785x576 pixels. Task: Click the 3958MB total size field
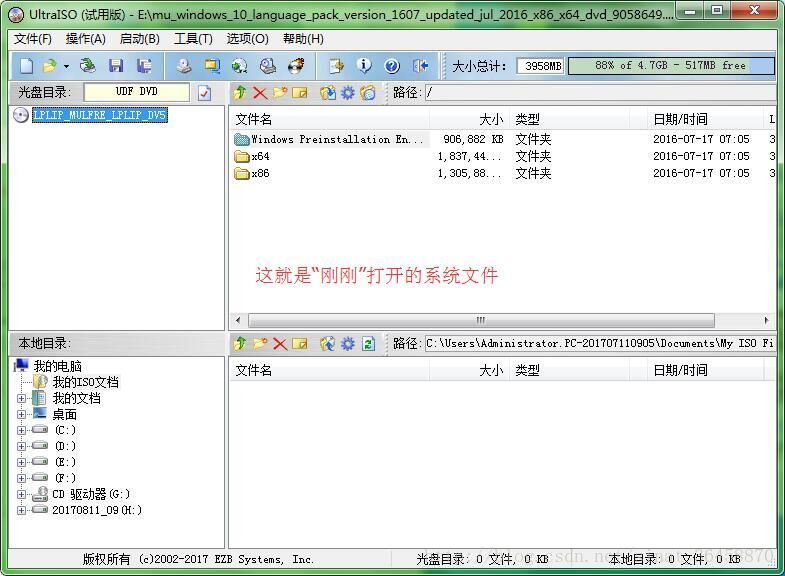540,66
